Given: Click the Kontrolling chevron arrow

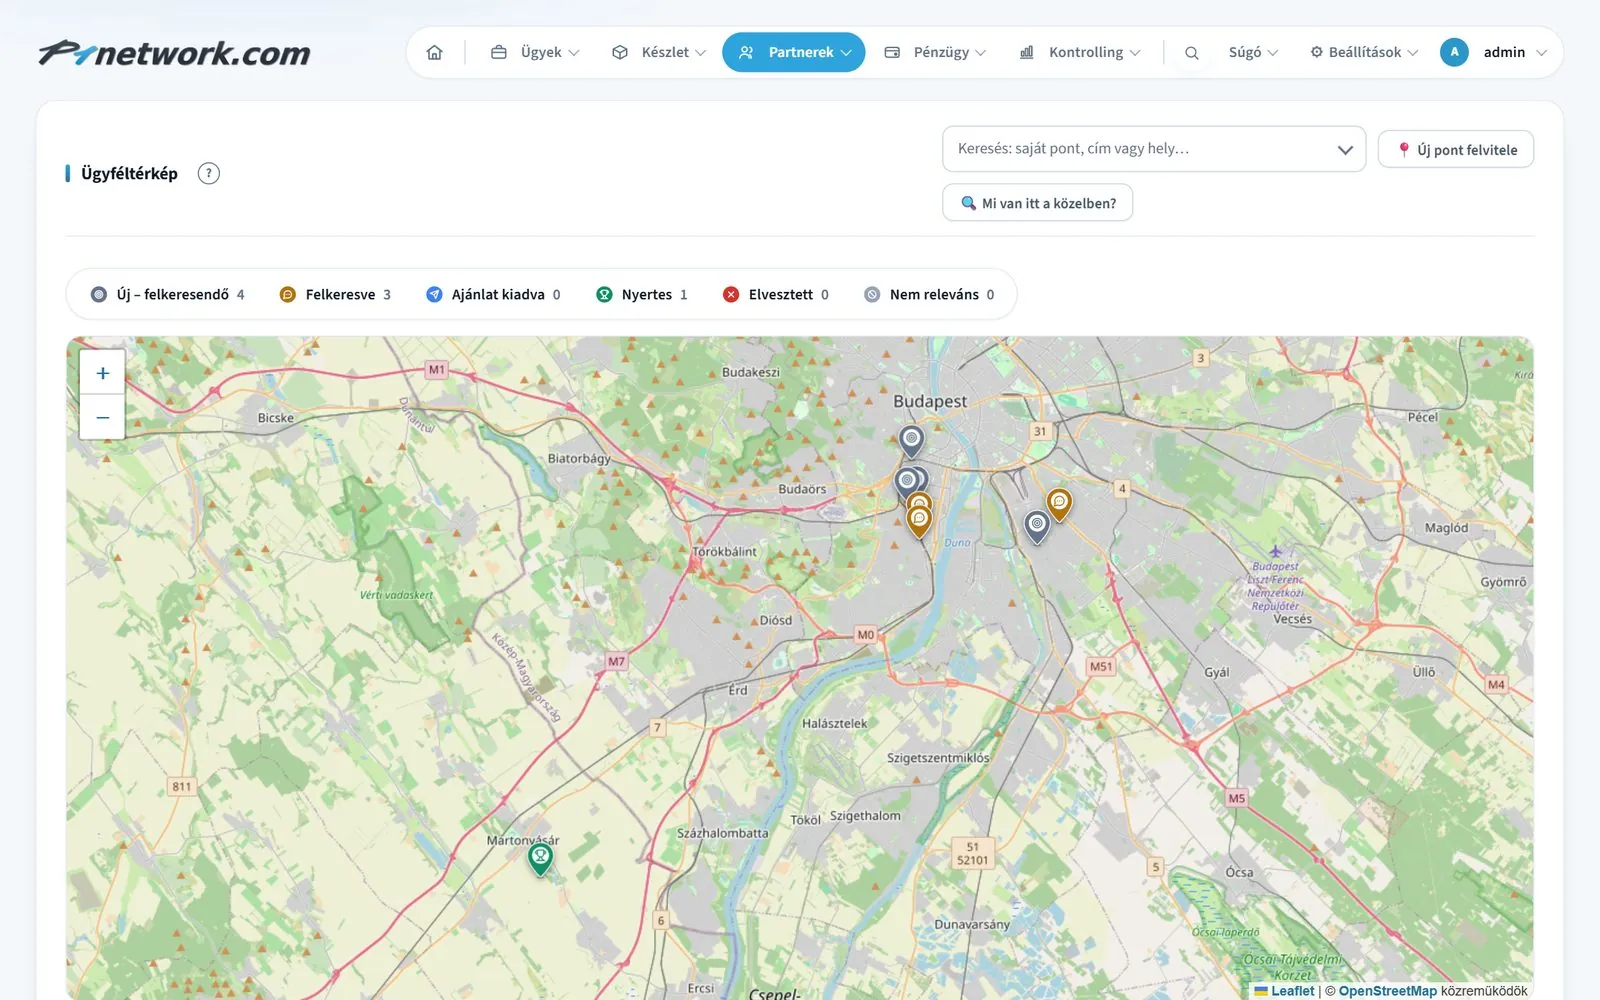Looking at the screenshot, I should (1135, 53).
